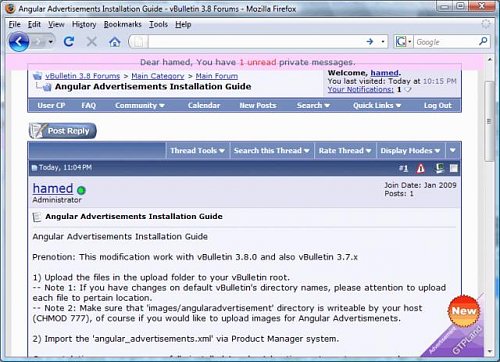Click hamed's green online status icon
Screen dimensions: 500x362
[x=81, y=190]
